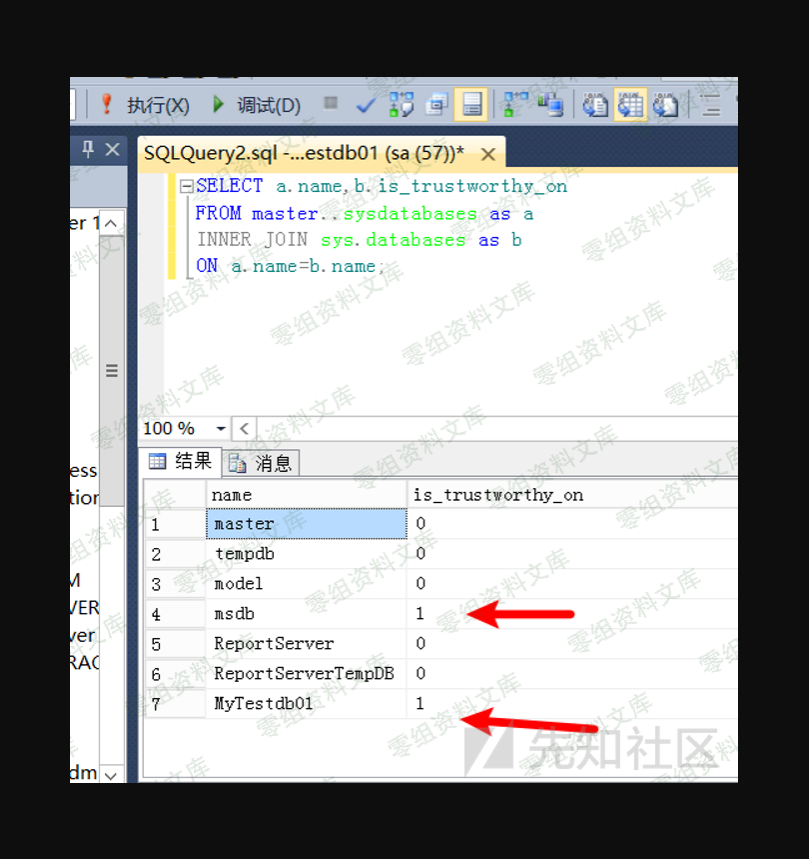Click the query options window icon
The width and height of the screenshot is (809, 859).
coord(437,105)
